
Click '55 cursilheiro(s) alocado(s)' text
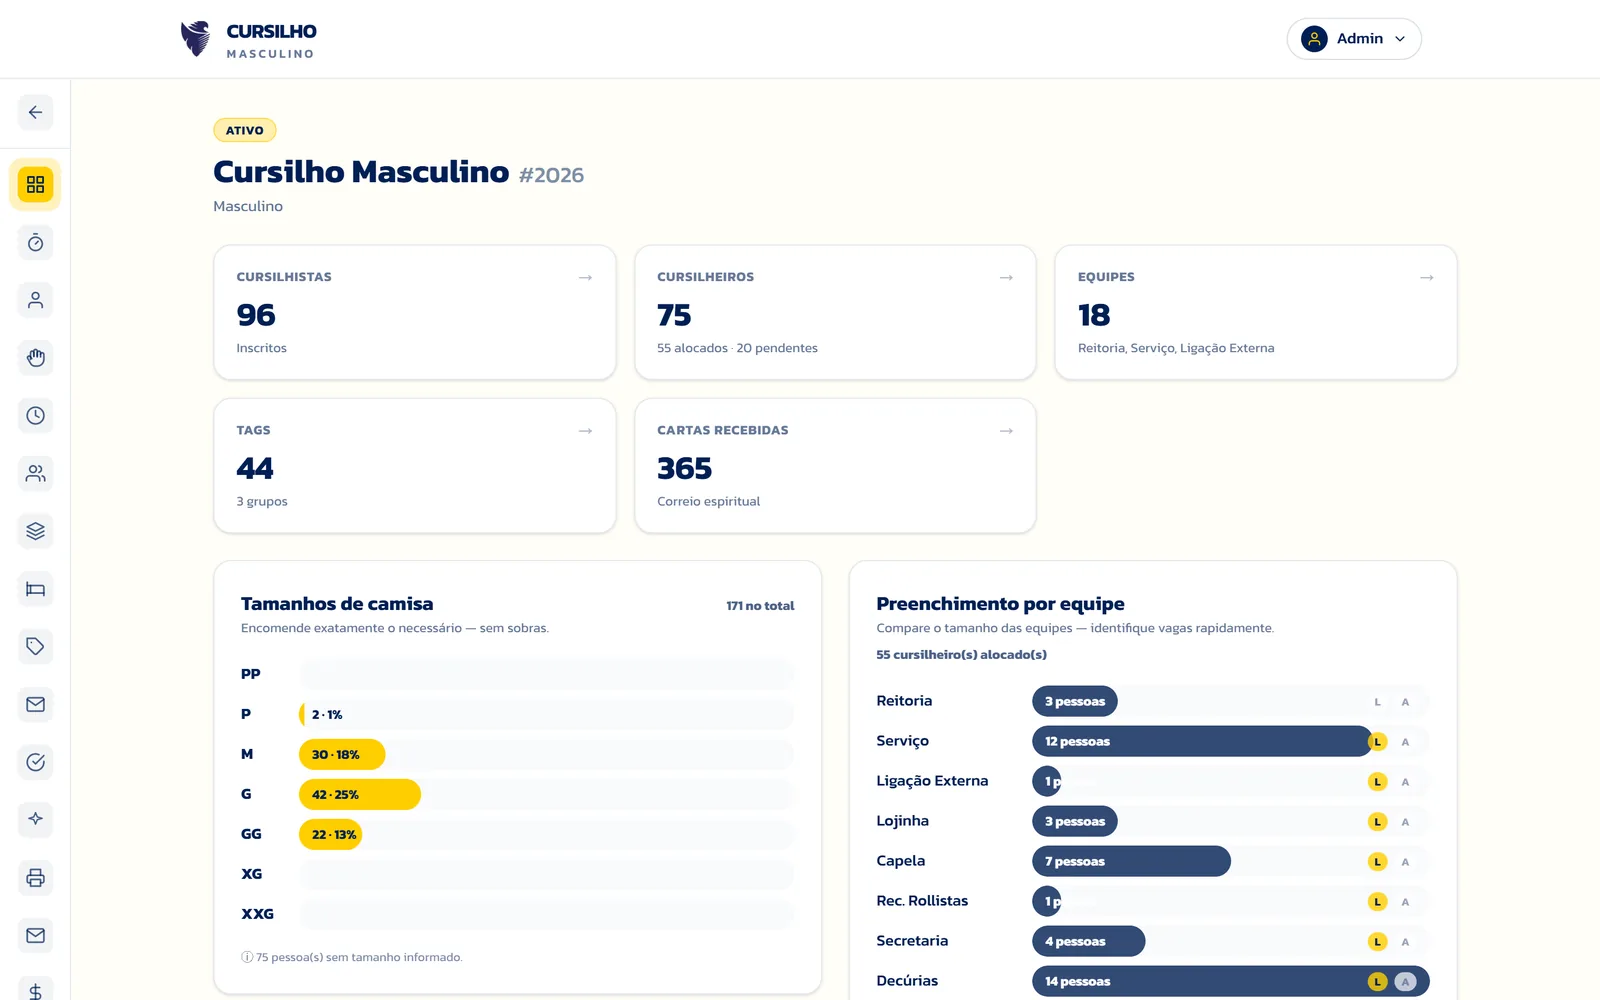[961, 655]
